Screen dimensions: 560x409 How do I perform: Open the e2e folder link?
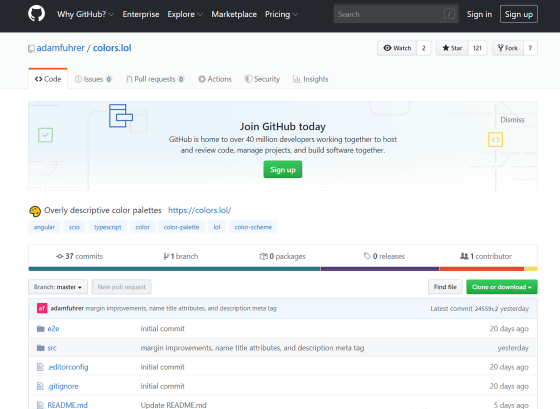tap(53, 329)
